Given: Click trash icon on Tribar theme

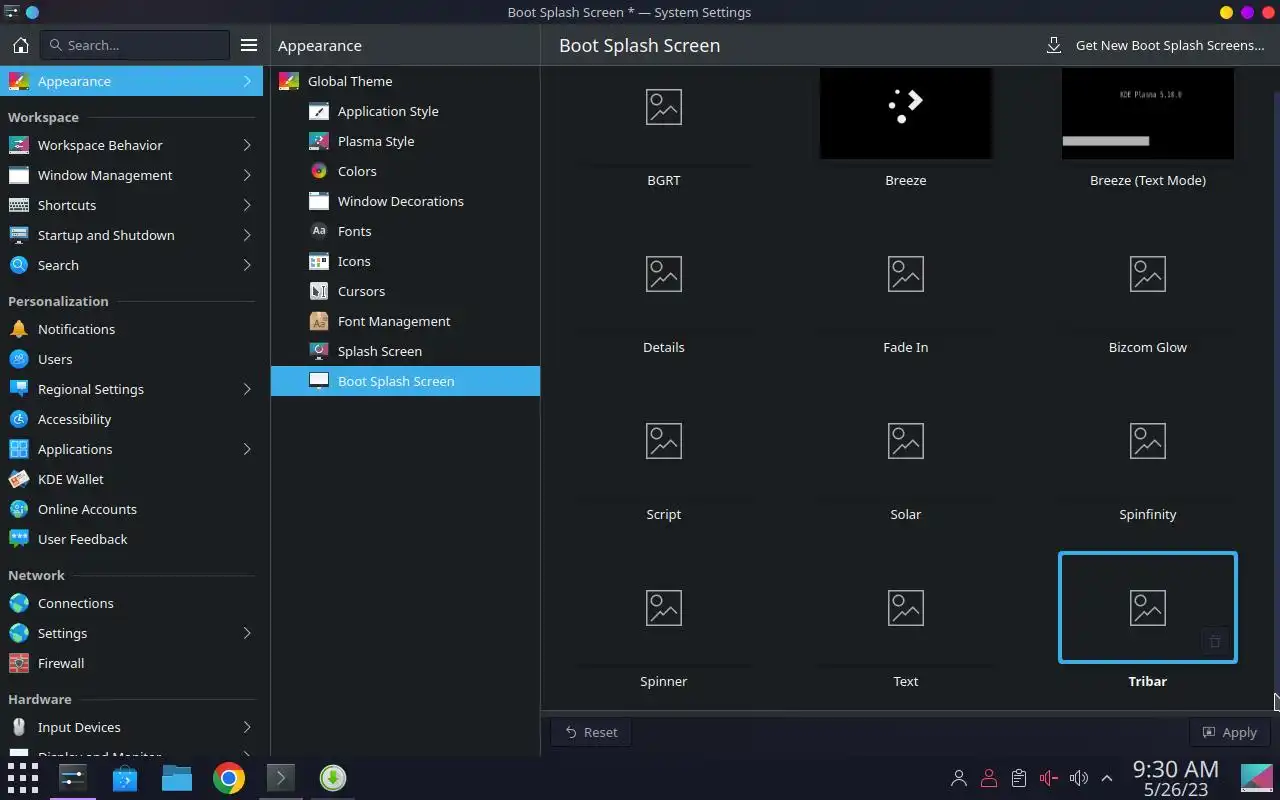Looking at the screenshot, I should pos(1215,642).
